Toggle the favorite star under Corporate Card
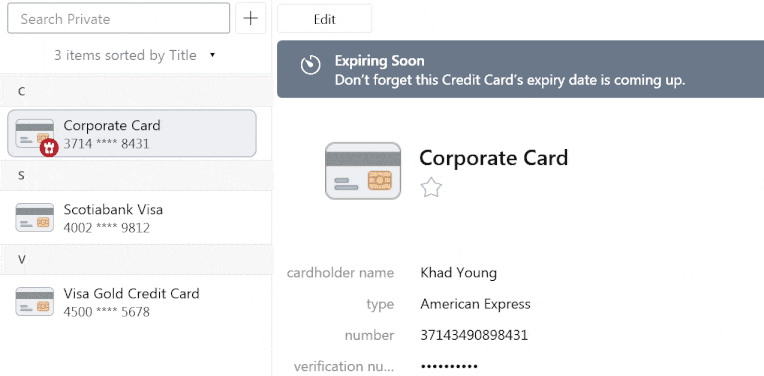The width and height of the screenshot is (764, 376). pyautogui.click(x=431, y=188)
